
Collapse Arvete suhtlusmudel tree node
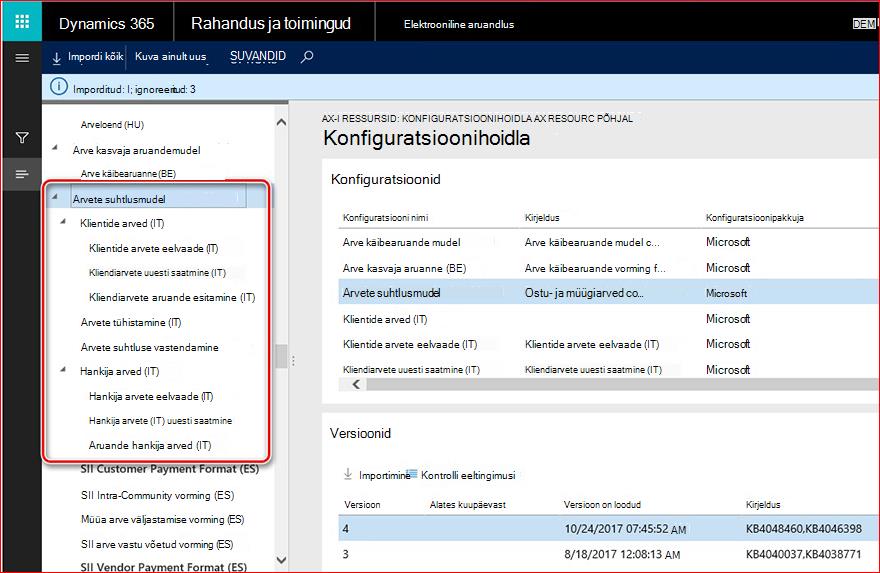(55, 197)
